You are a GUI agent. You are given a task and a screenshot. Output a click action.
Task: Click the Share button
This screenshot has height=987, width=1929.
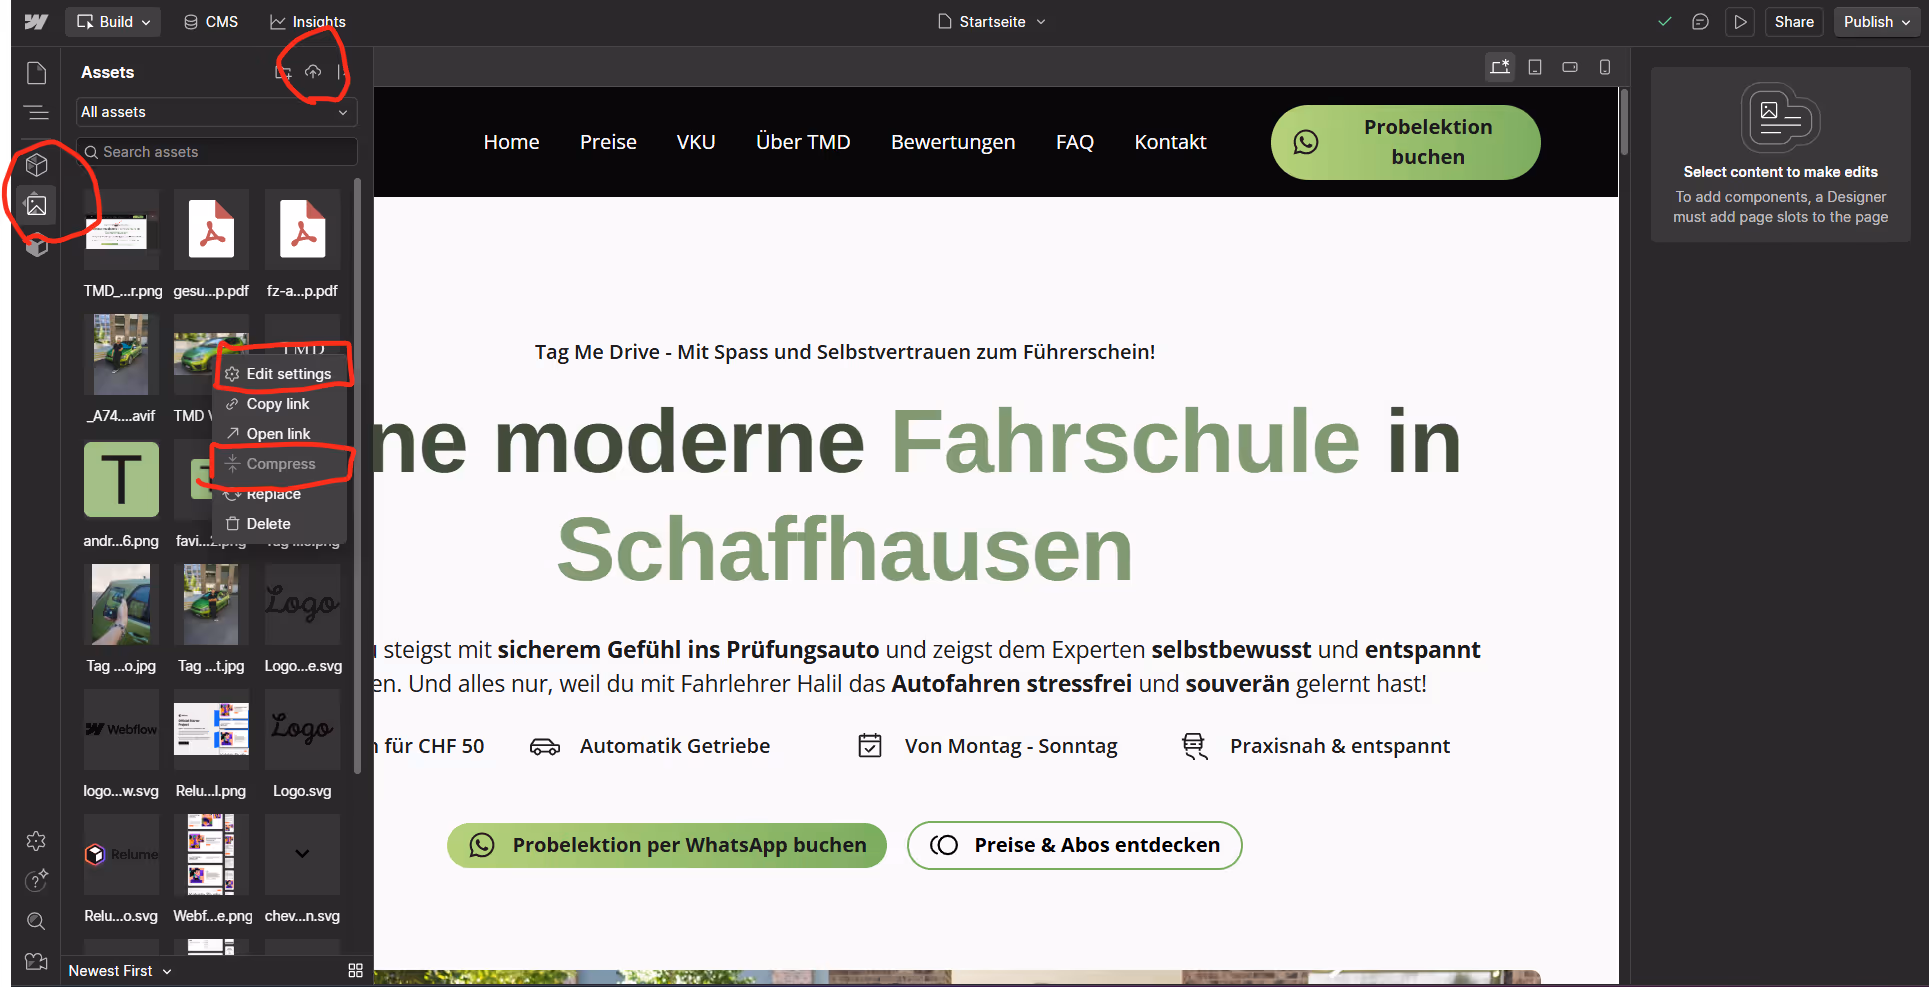(1794, 22)
